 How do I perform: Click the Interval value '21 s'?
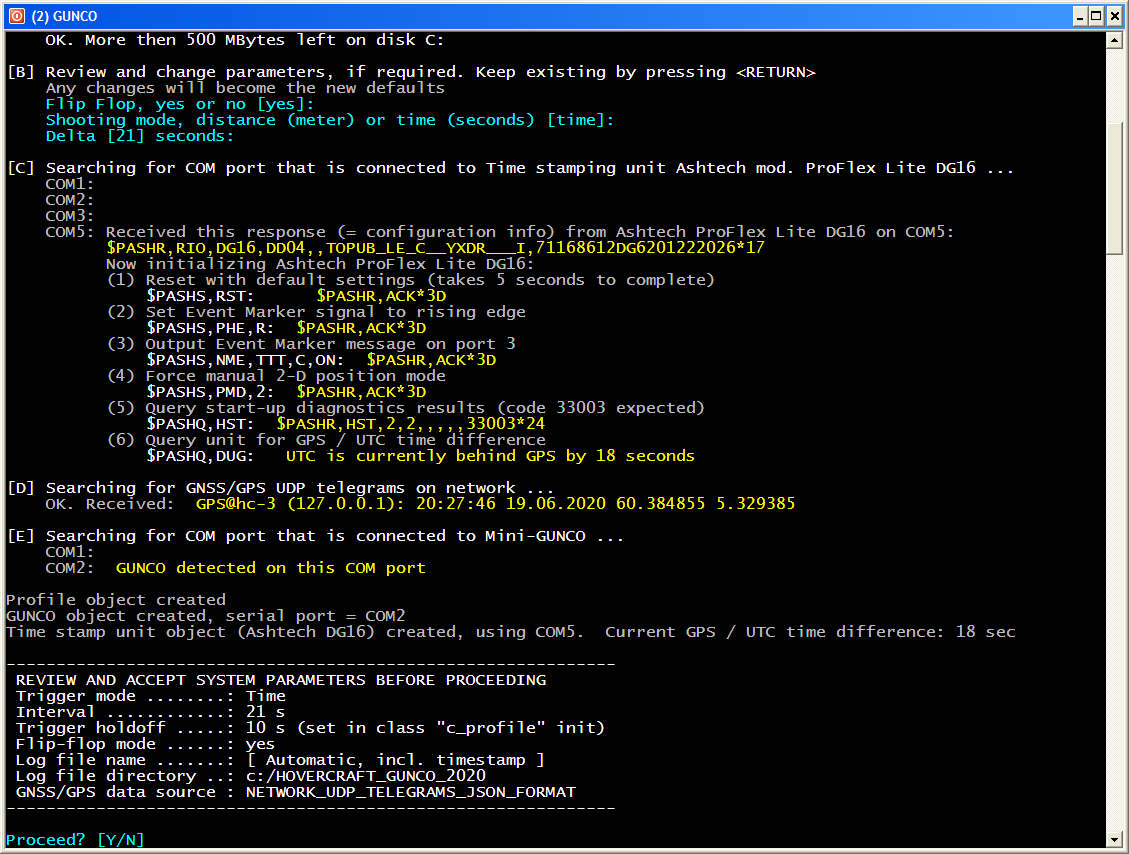[266, 712]
